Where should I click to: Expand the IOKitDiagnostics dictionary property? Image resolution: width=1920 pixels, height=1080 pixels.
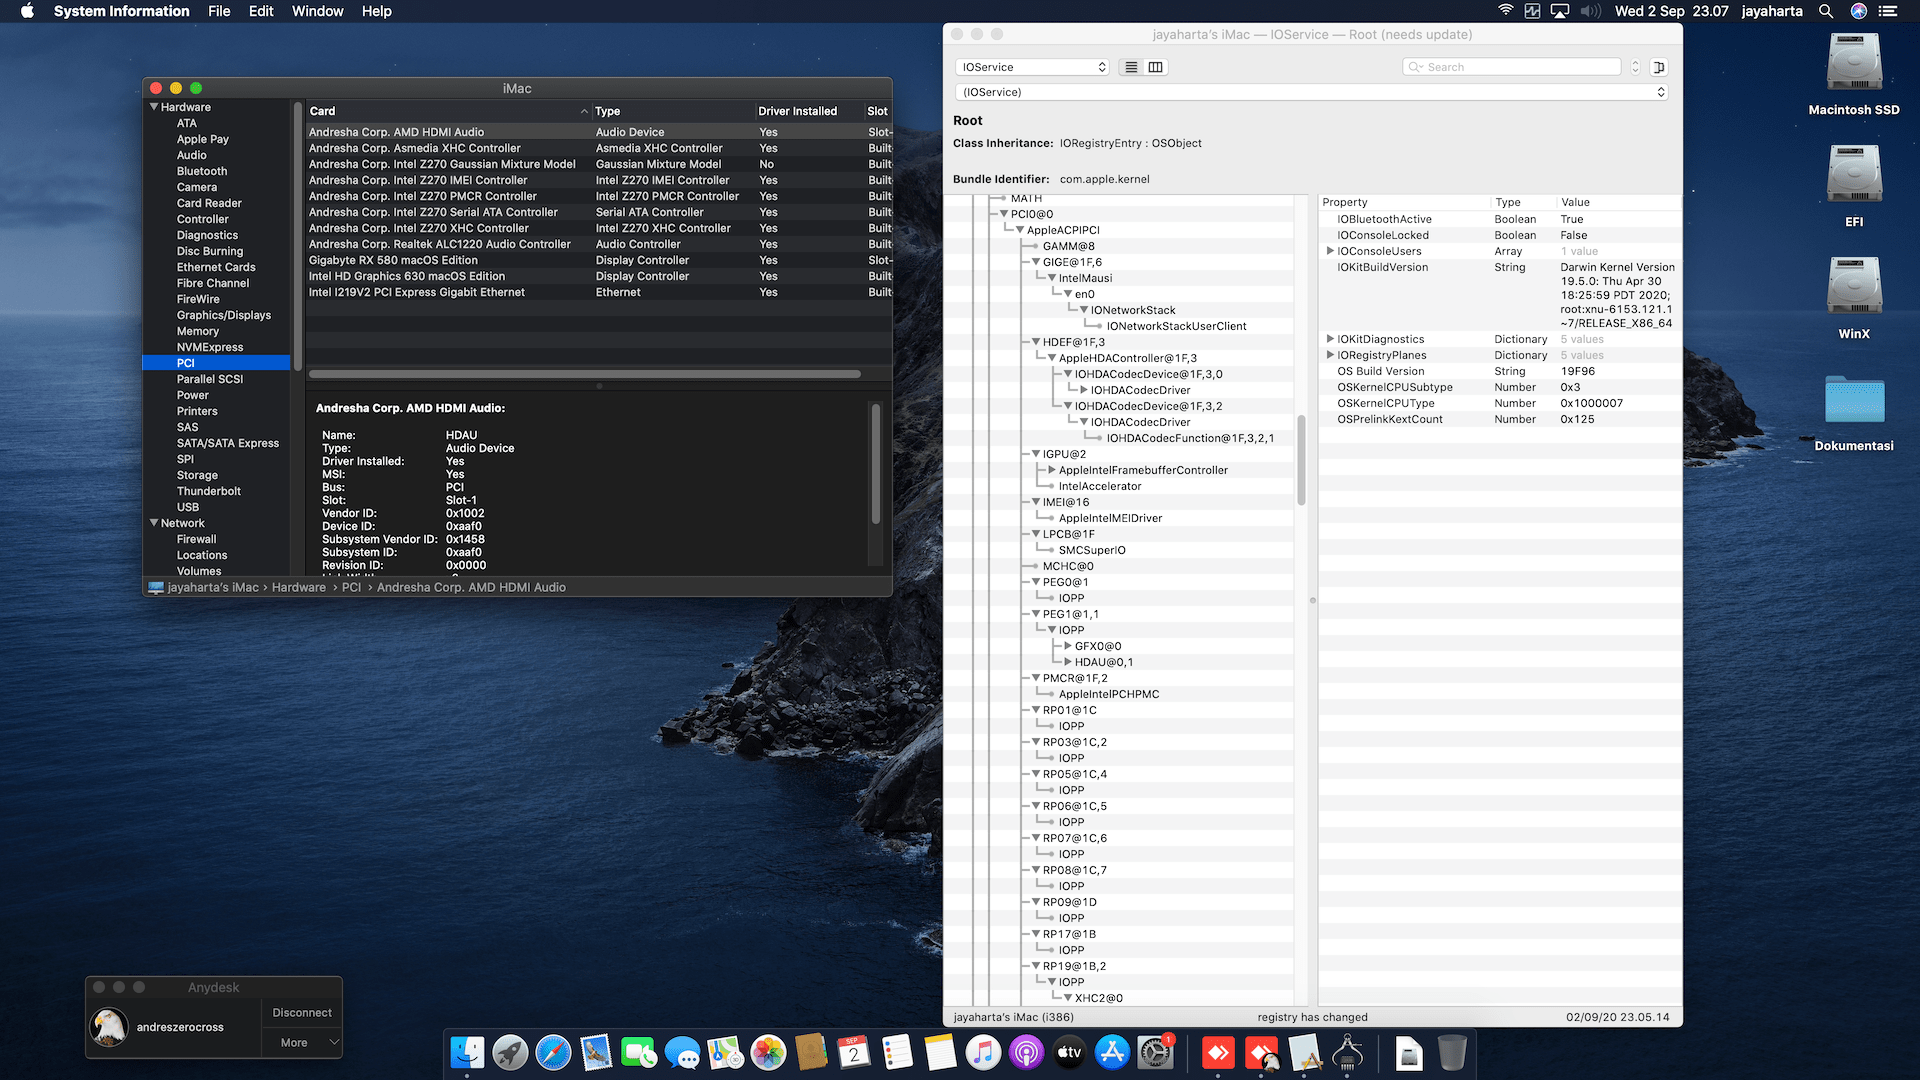[x=1330, y=339]
